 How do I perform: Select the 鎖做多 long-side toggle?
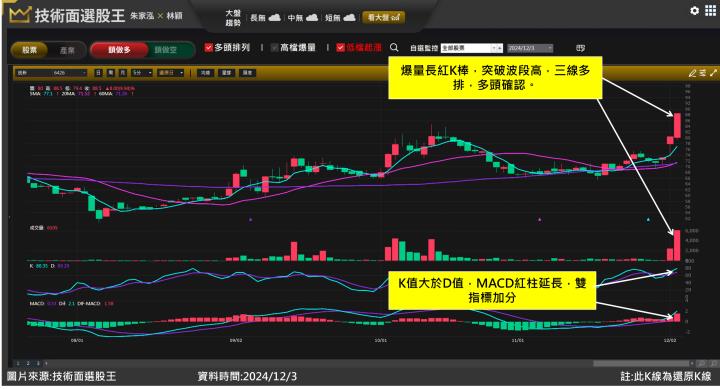[119, 50]
